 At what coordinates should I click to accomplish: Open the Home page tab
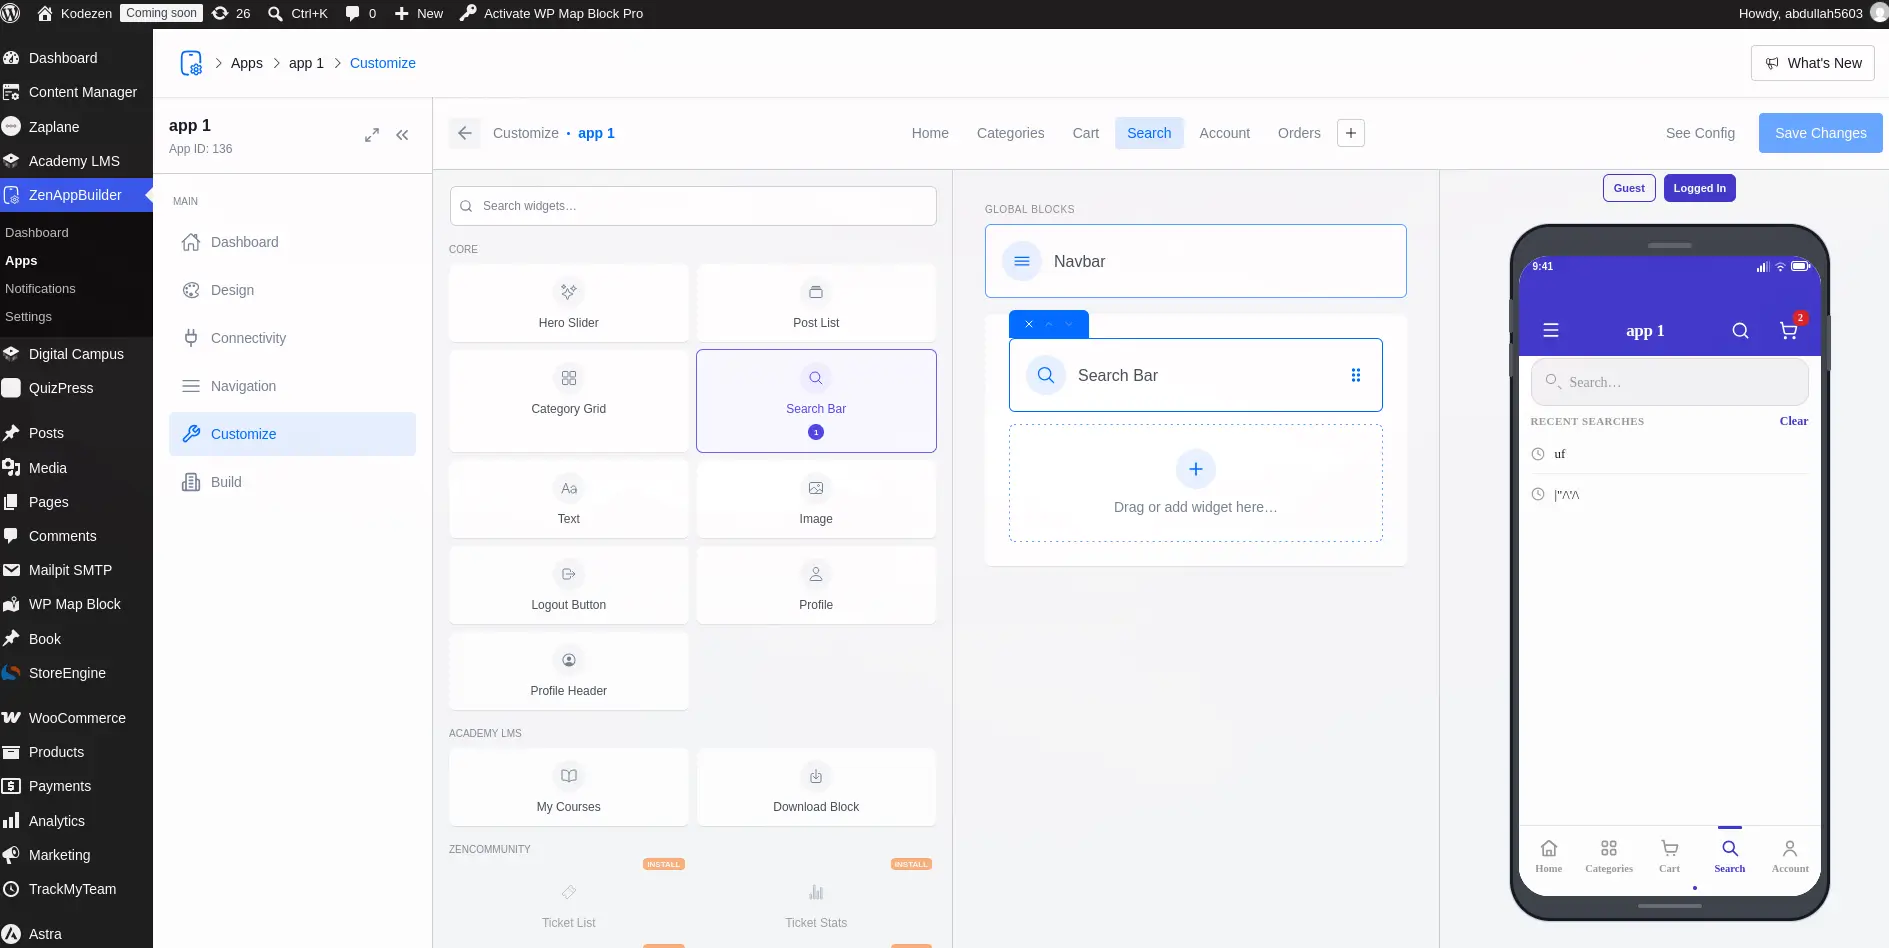coord(930,133)
